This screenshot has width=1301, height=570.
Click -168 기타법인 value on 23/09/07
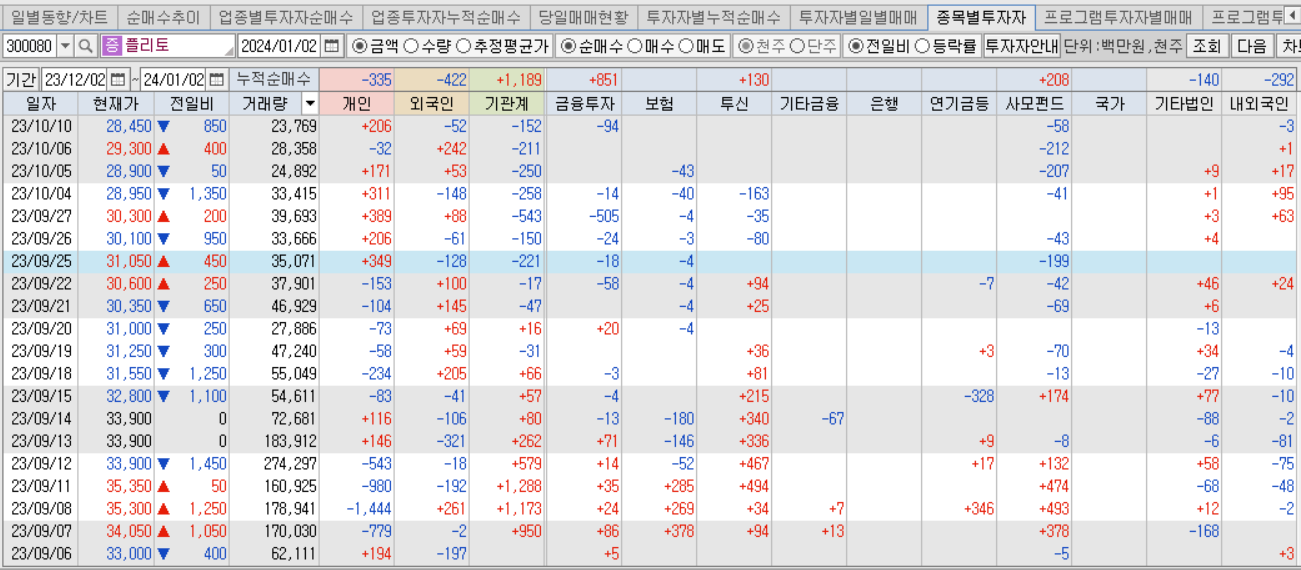pos(1204,532)
